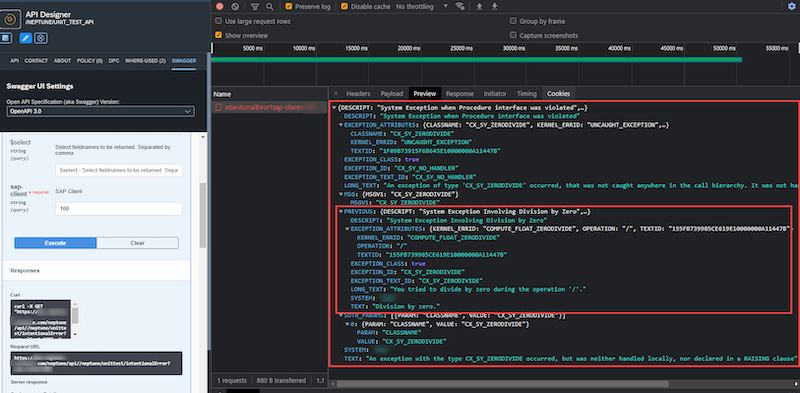The width and height of the screenshot is (800, 393).
Task: Open the CONTACT tab
Action: pyautogui.click(x=36, y=60)
